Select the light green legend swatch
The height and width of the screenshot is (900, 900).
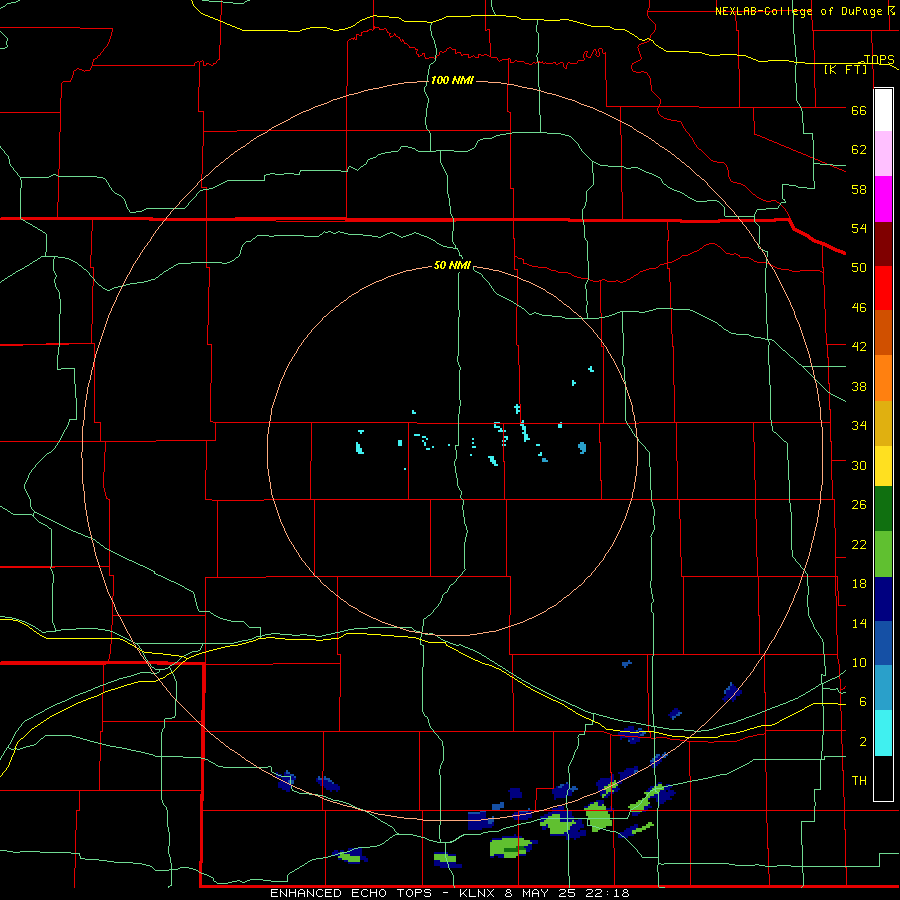click(883, 554)
